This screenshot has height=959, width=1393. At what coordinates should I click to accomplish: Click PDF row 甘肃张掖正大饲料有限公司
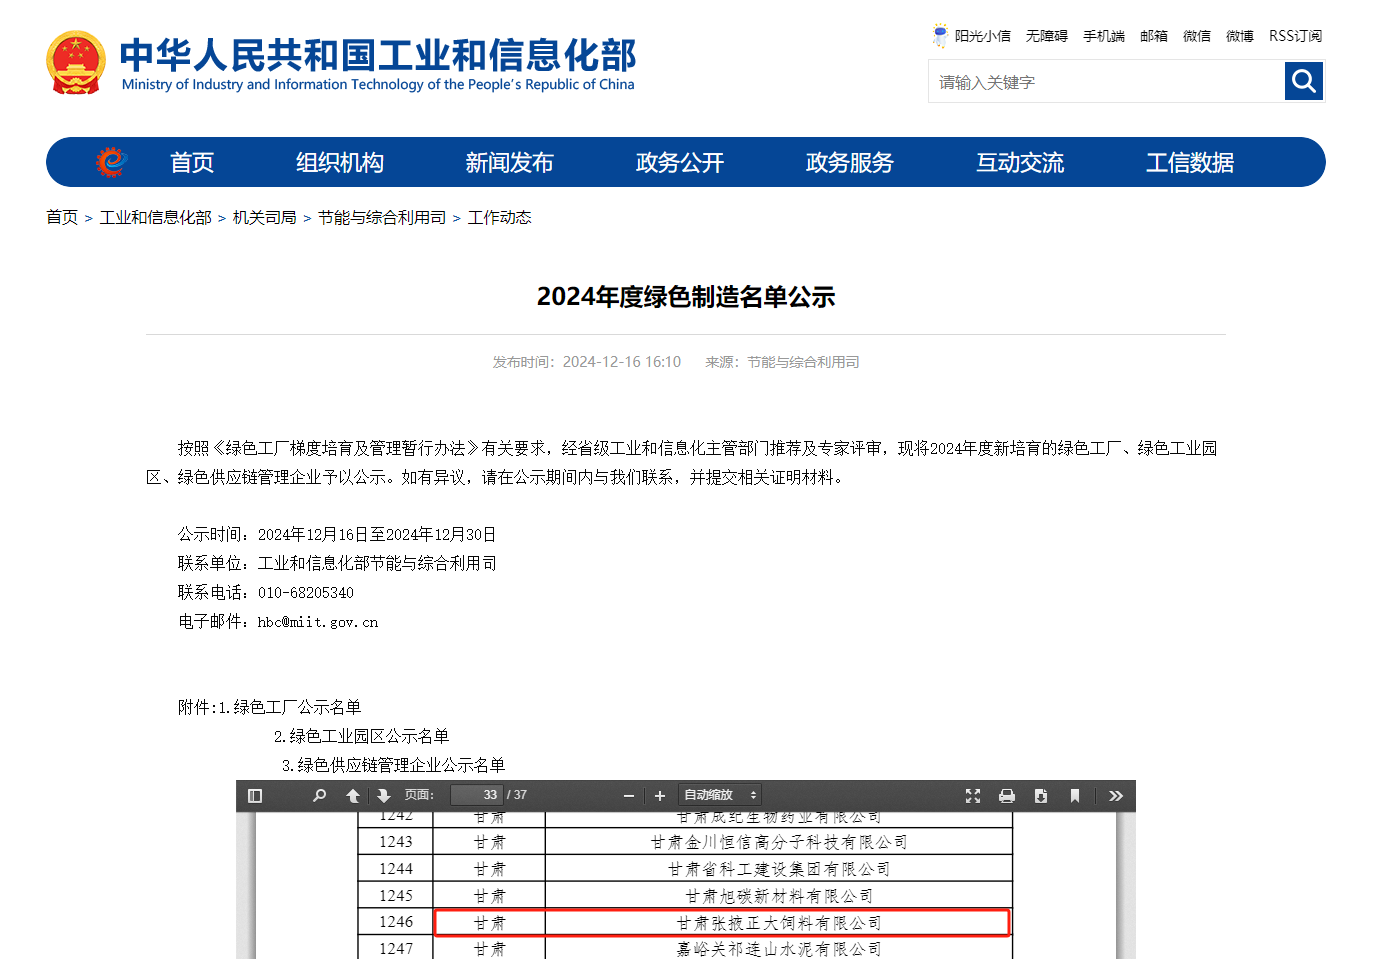click(x=779, y=923)
